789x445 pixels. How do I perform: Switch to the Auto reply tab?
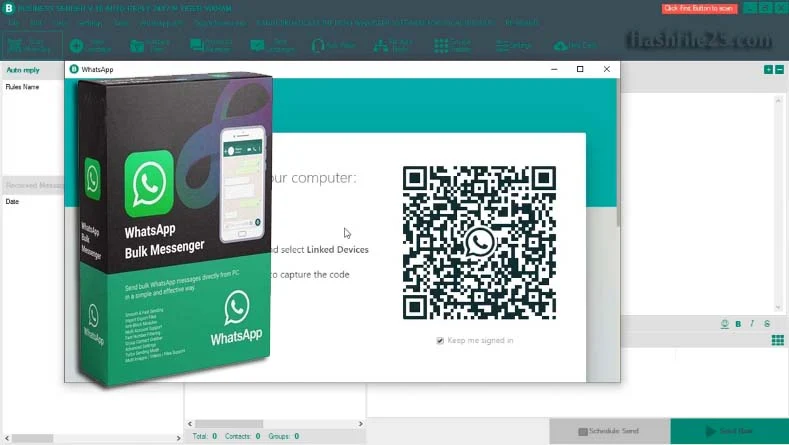point(23,70)
